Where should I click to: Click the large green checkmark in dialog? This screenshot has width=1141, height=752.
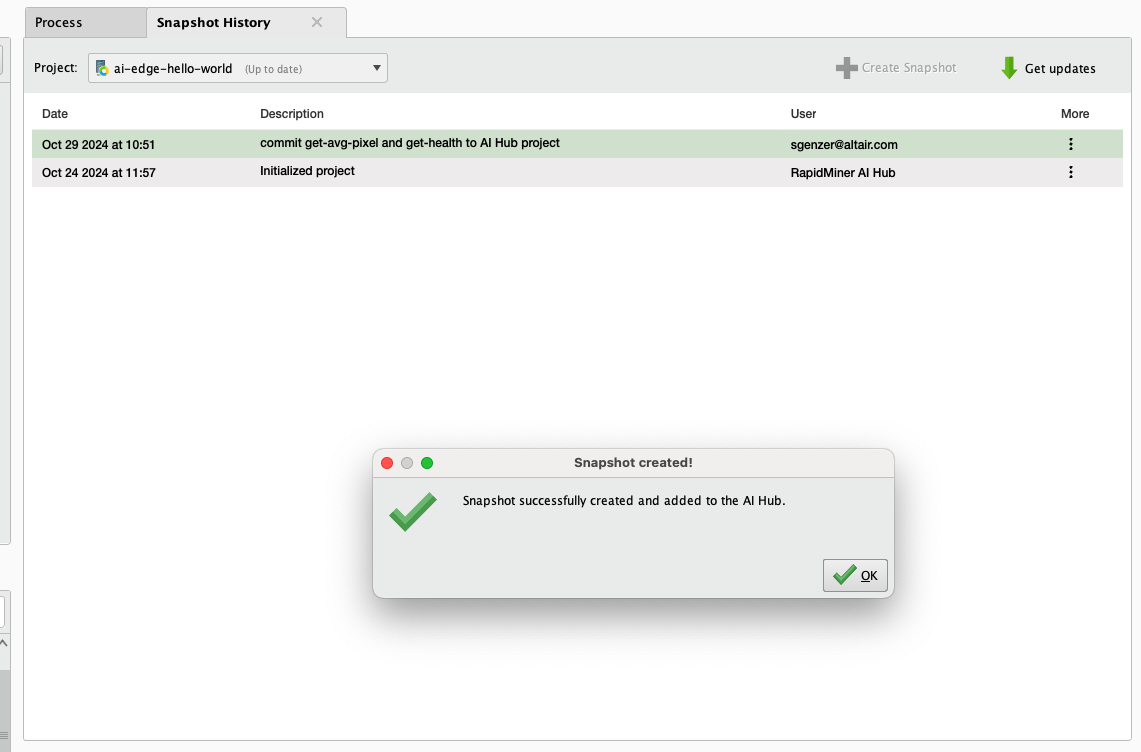coord(413,512)
